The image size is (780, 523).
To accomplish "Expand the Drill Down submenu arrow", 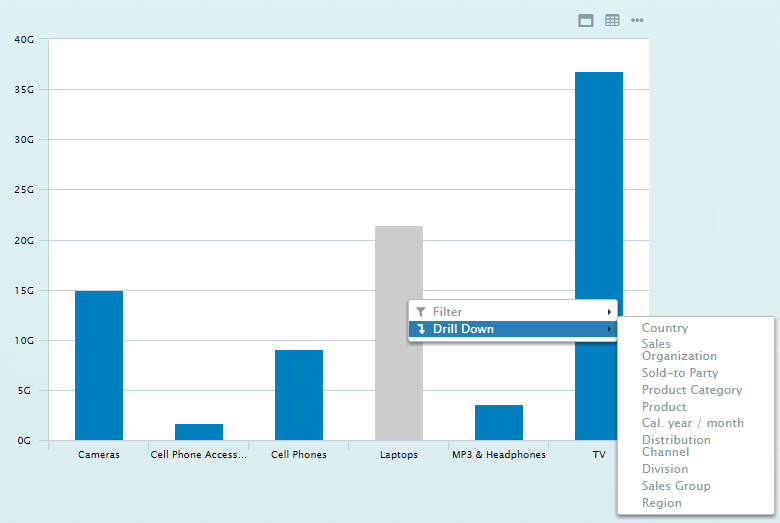I will coord(609,329).
